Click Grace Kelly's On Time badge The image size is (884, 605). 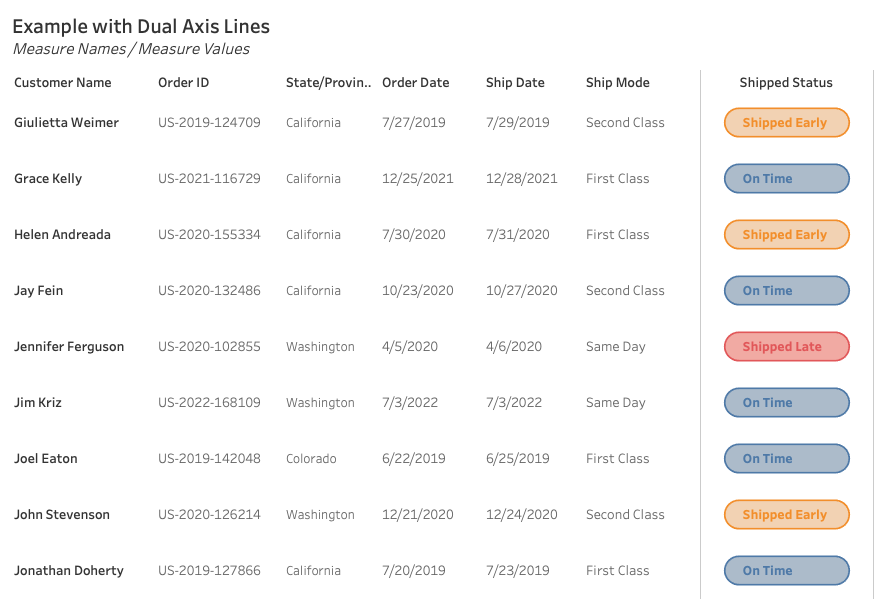[786, 178]
